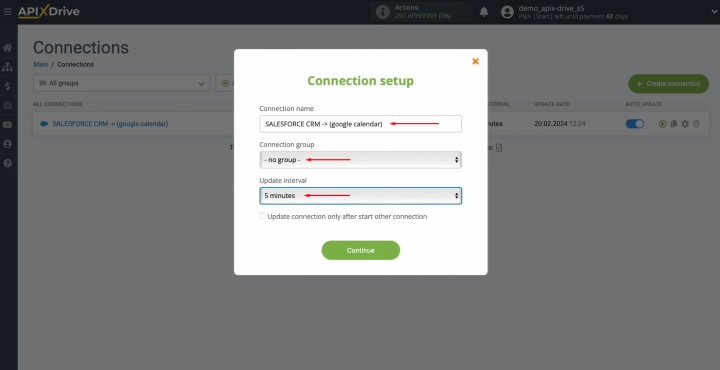Open the connections sitemap sidebar icon

[7, 67]
